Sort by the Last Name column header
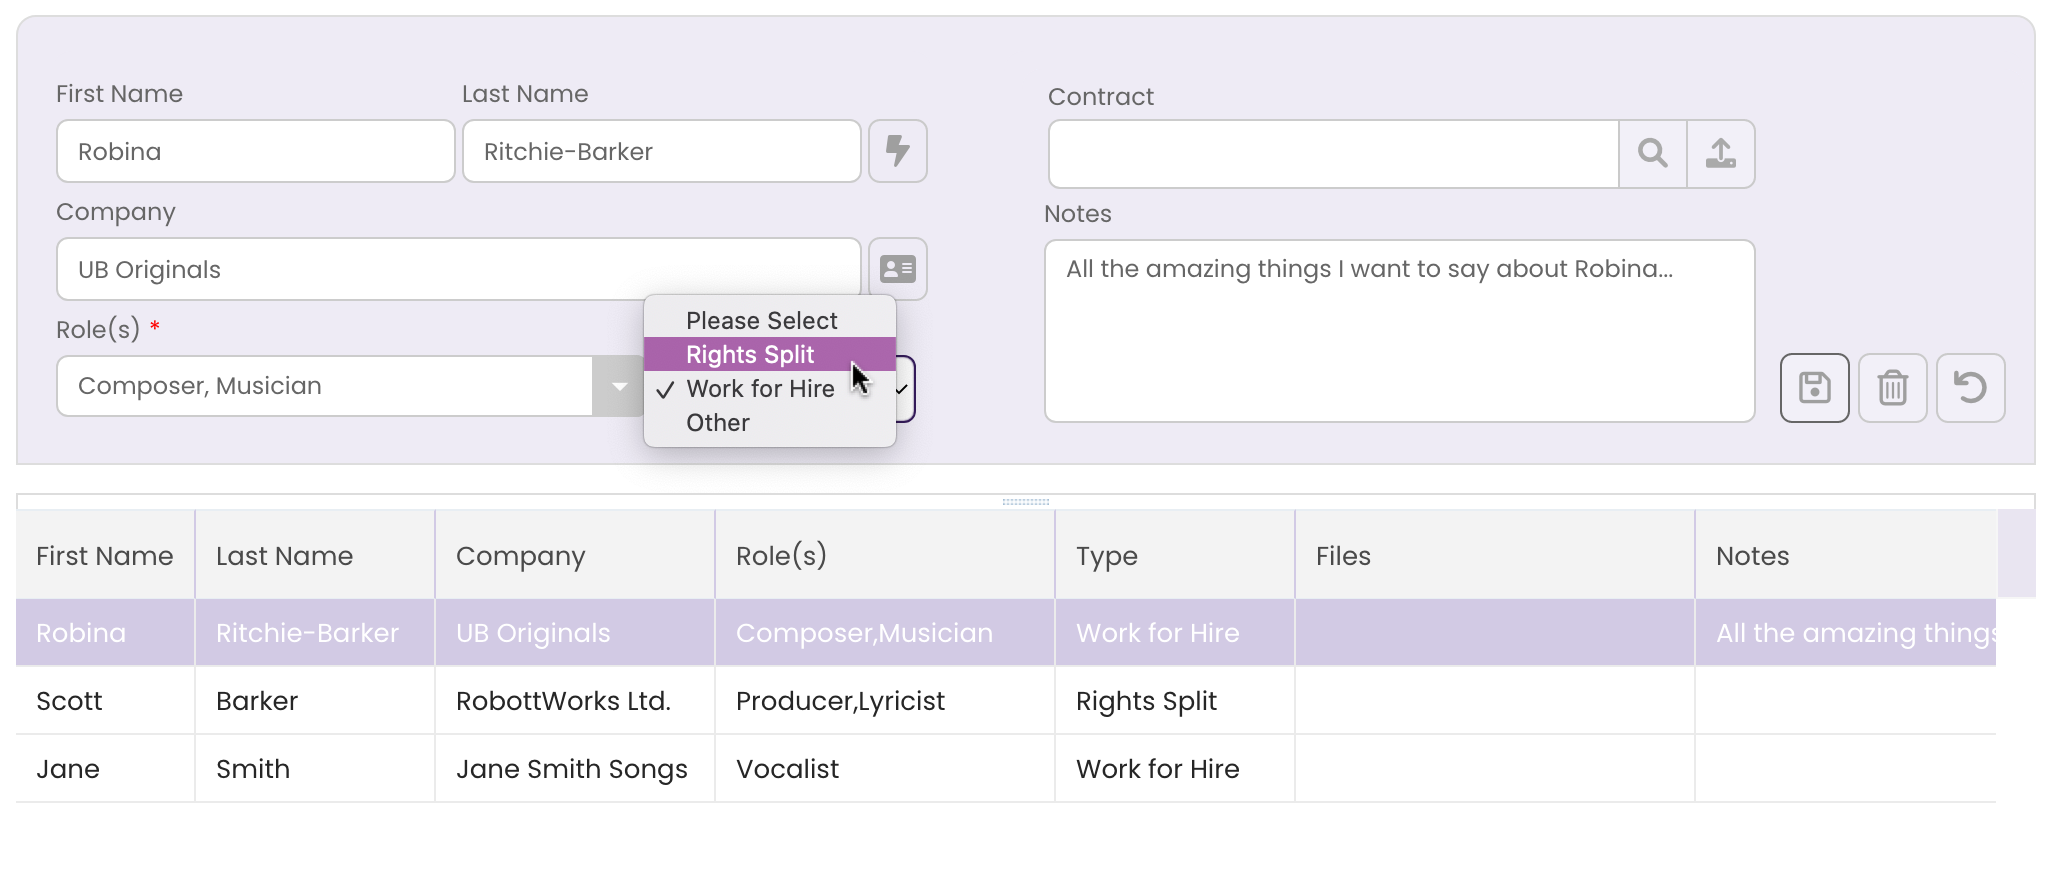The height and width of the screenshot is (882, 2059). point(315,555)
